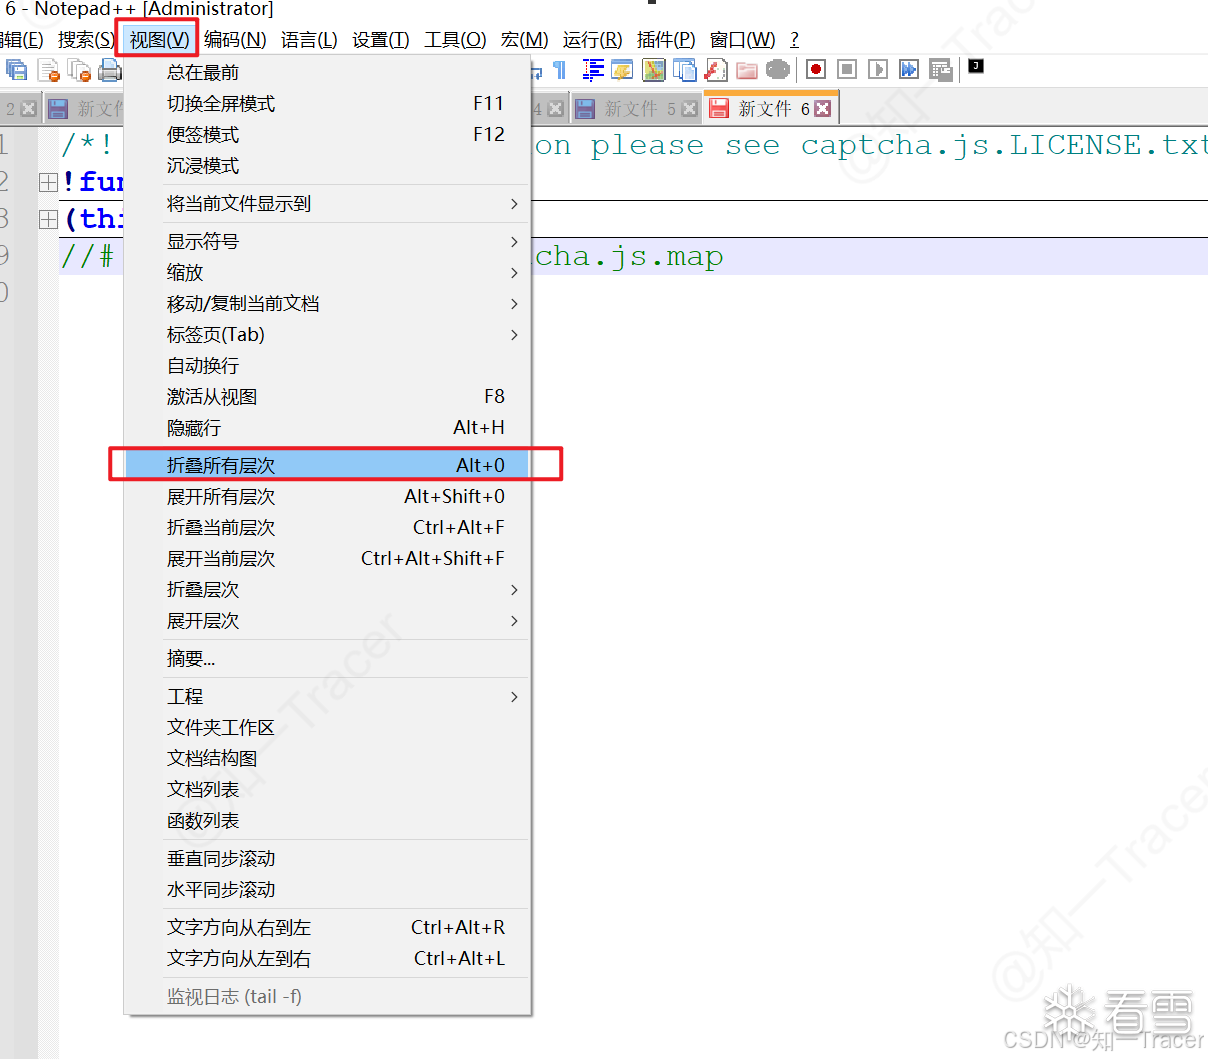This screenshot has width=1208, height=1059.
Task: Choose 展开所有层次 menu item
Action: [x=327, y=497]
